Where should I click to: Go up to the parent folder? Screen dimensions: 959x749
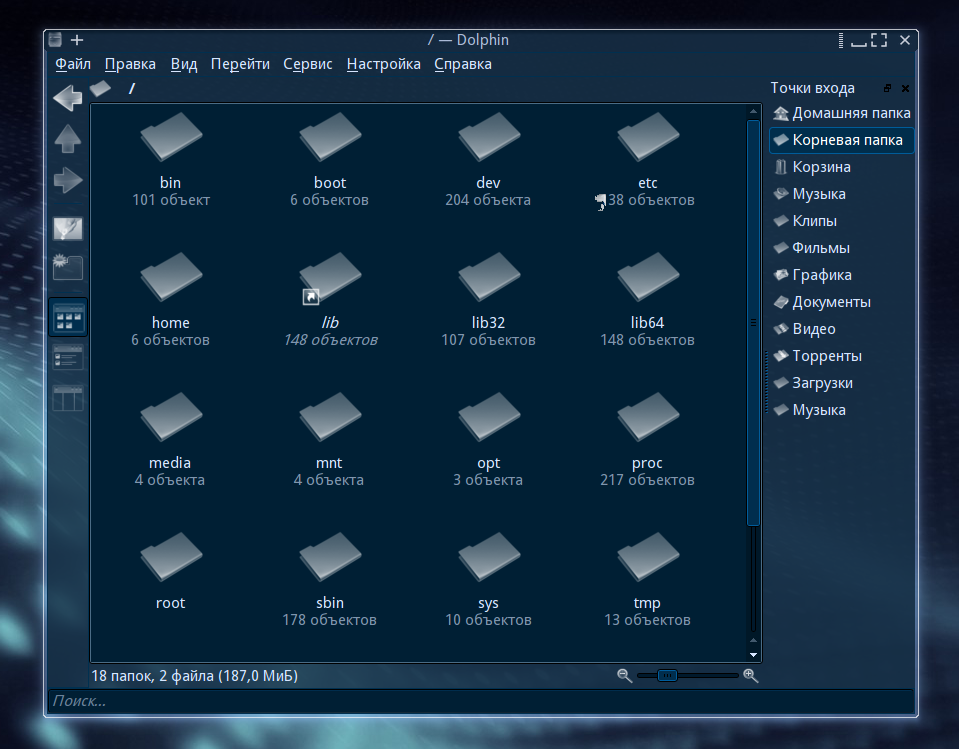(x=67, y=139)
